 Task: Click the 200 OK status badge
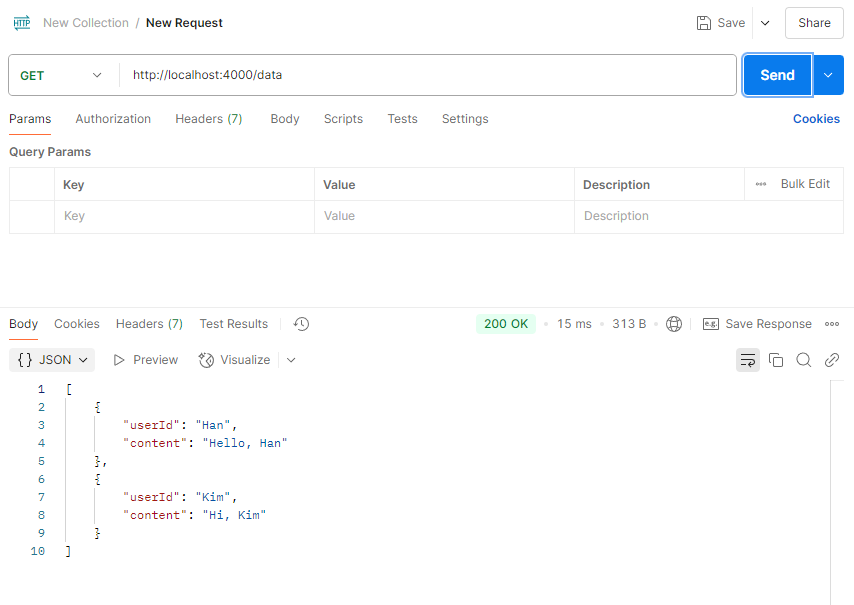point(506,324)
